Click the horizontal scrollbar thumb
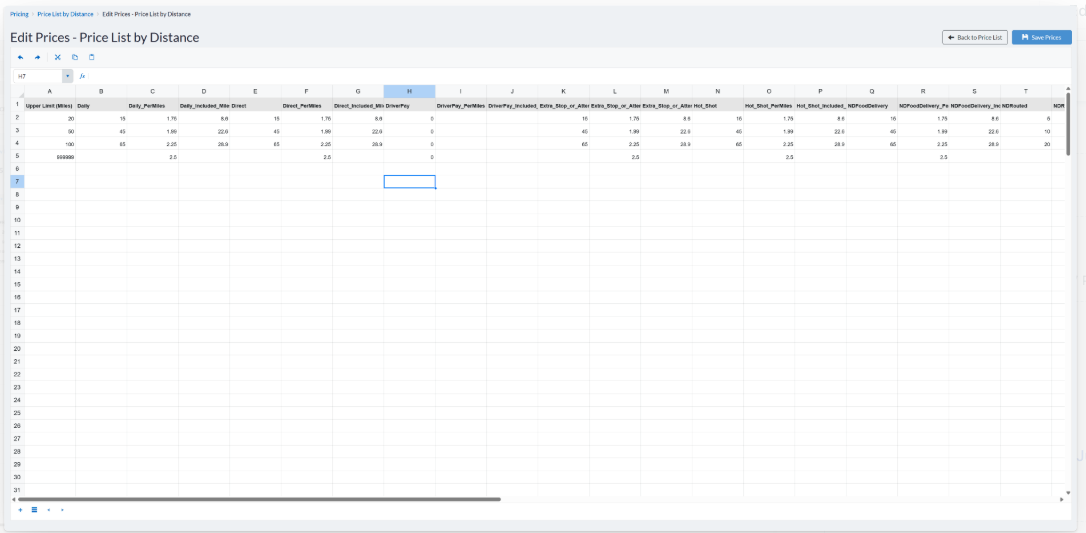 (x=259, y=498)
